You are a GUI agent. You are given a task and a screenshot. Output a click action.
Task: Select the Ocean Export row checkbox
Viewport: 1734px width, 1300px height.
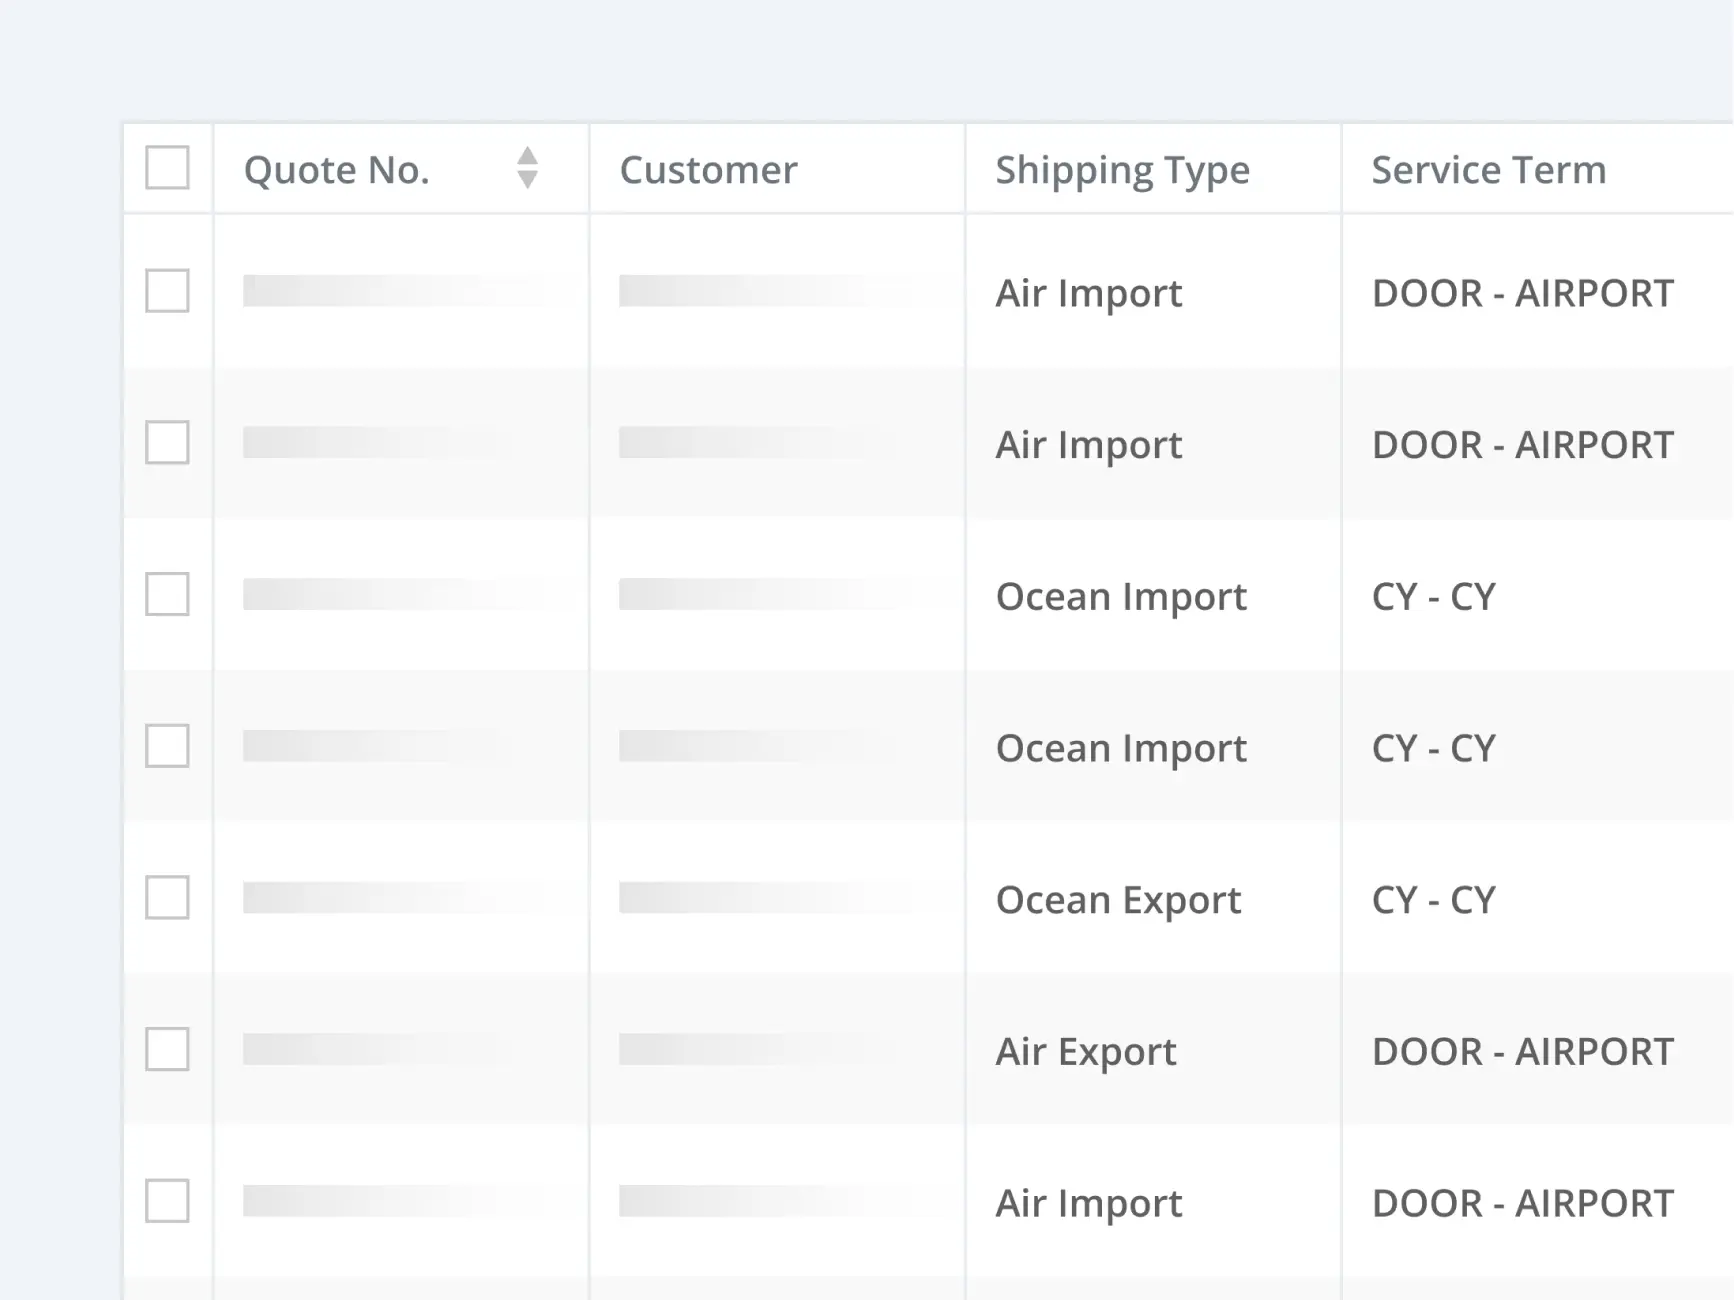pos(167,898)
